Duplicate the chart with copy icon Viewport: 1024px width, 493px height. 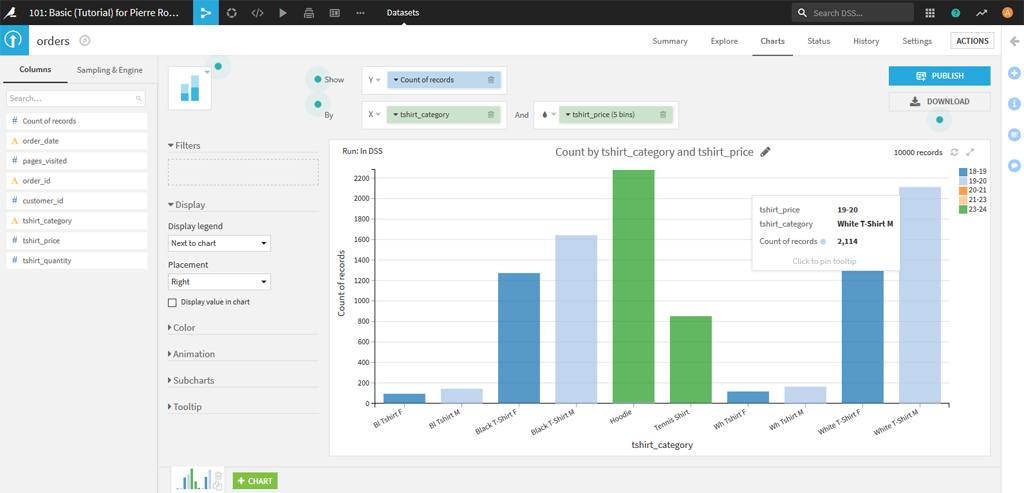click(218, 486)
